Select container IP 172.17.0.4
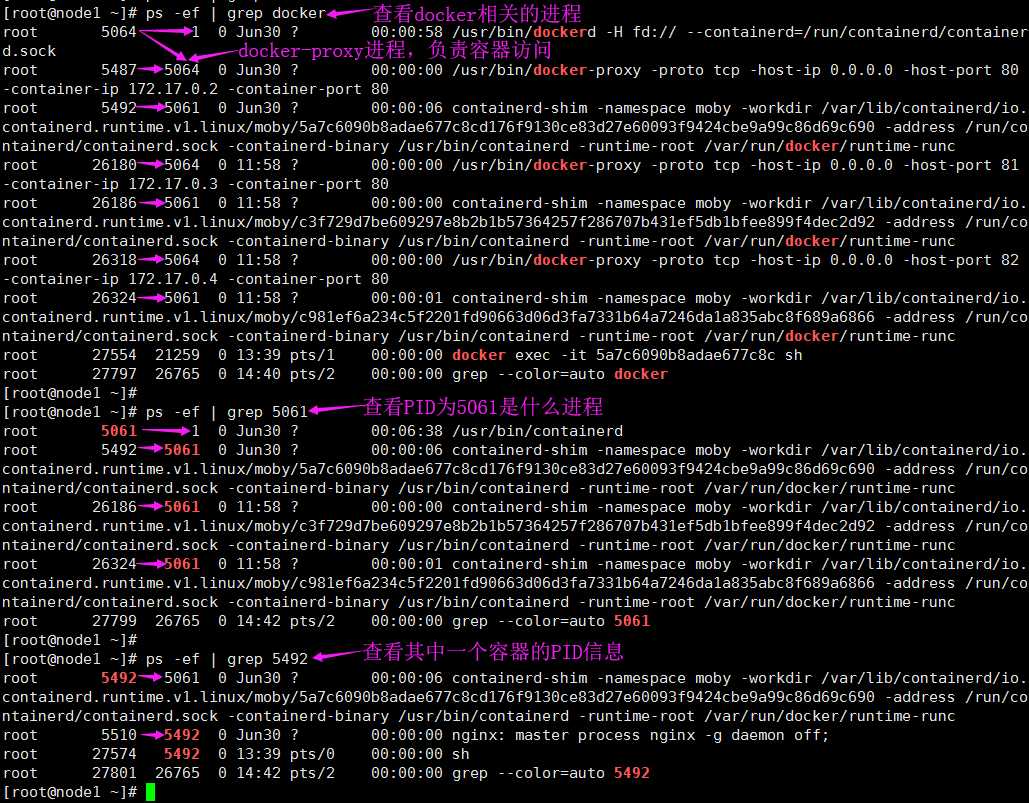1029x803 pixels. (x=173, y=279)
